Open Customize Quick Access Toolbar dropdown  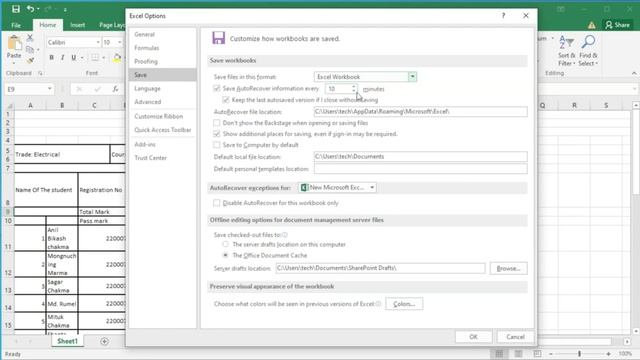click(65, 9)
